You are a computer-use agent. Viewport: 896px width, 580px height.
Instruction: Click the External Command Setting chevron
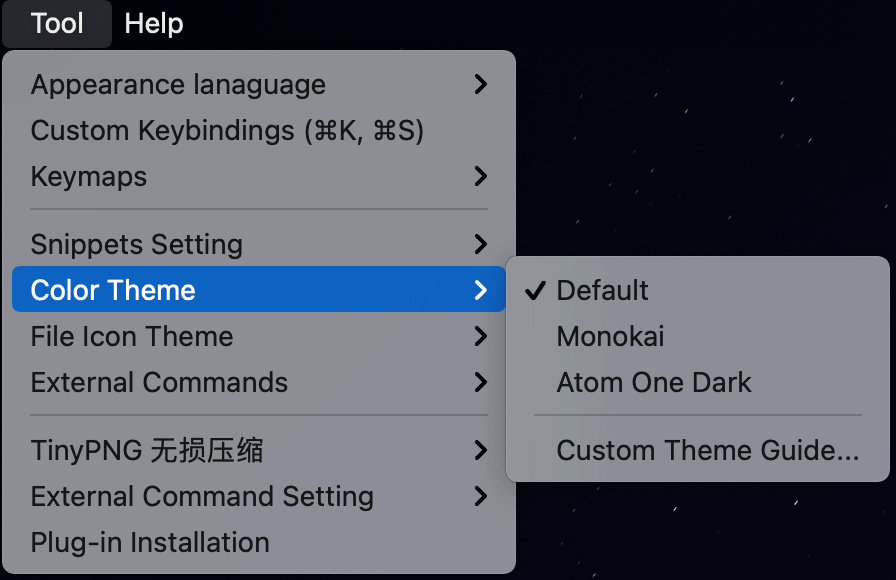(481, 496)
